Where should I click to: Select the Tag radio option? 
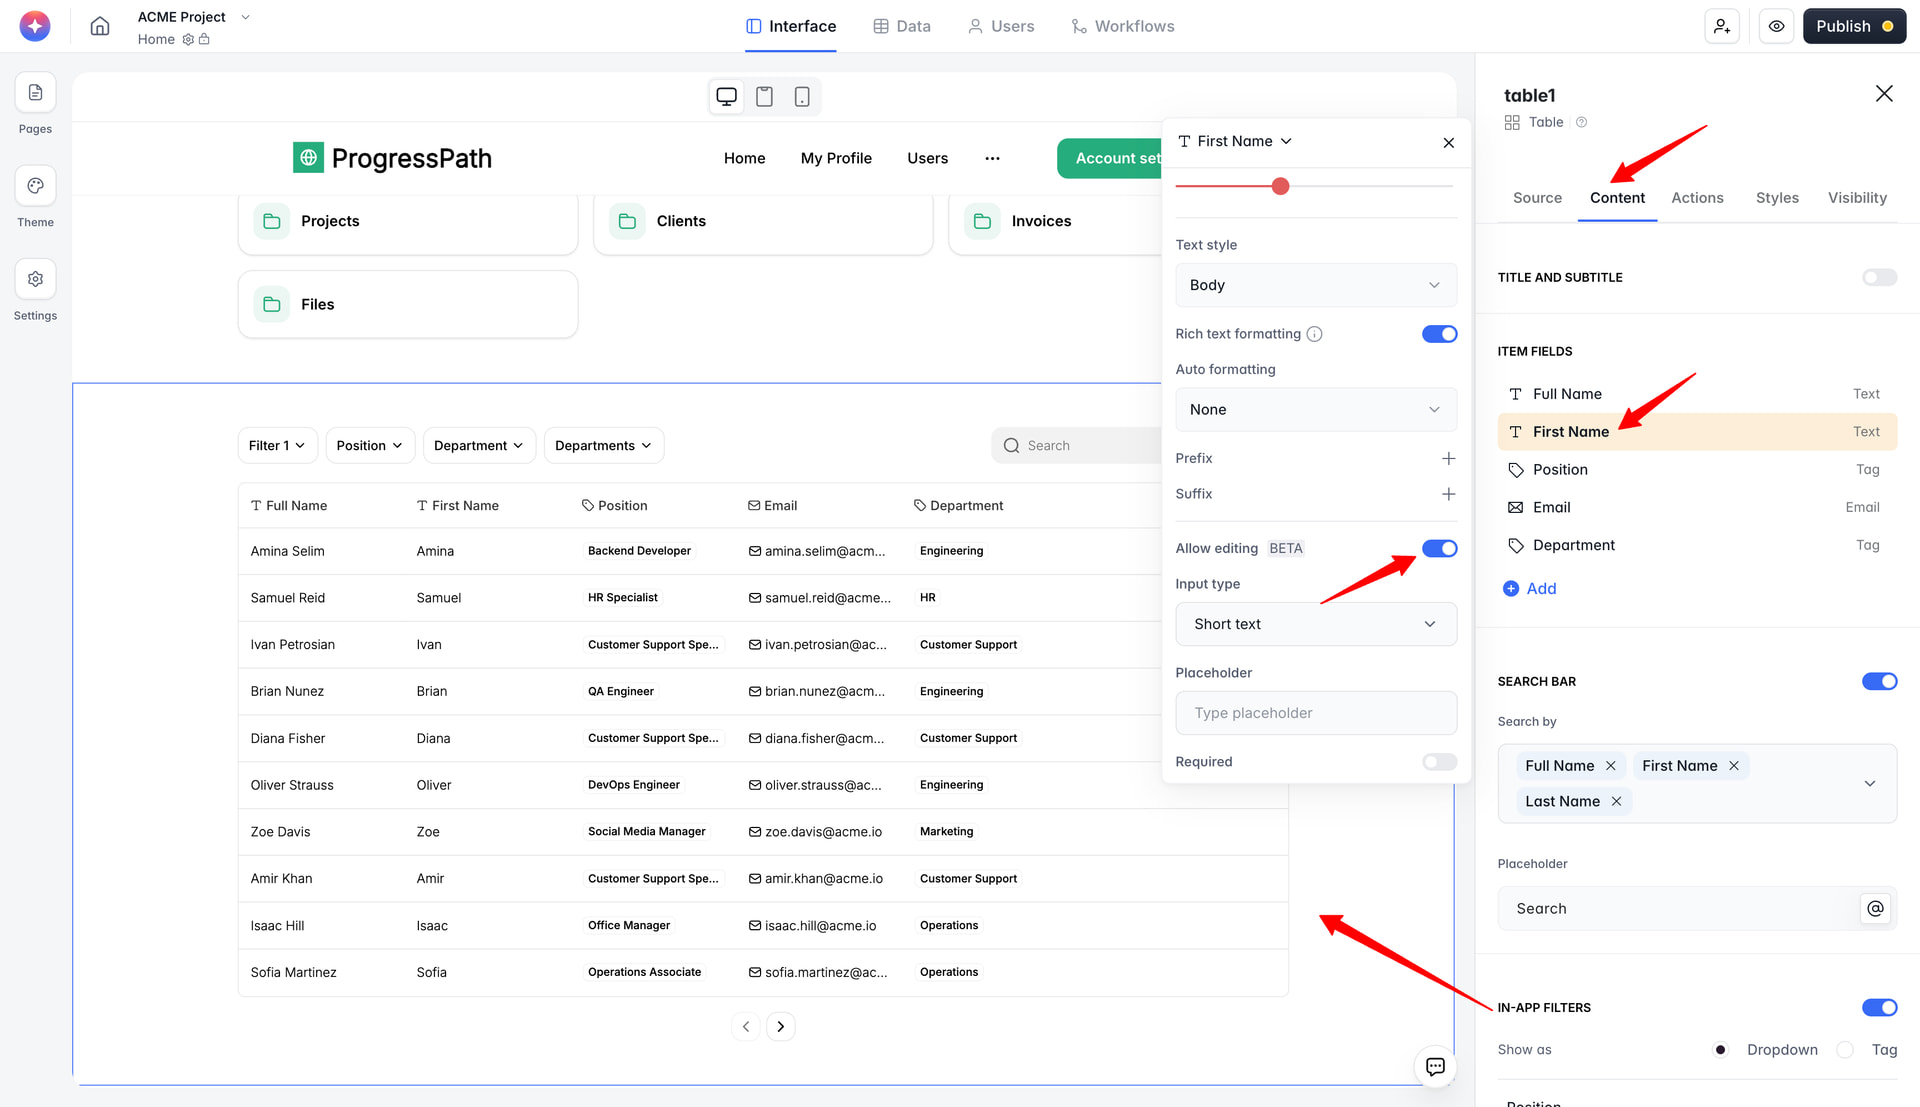[x=1845, y=1050]
